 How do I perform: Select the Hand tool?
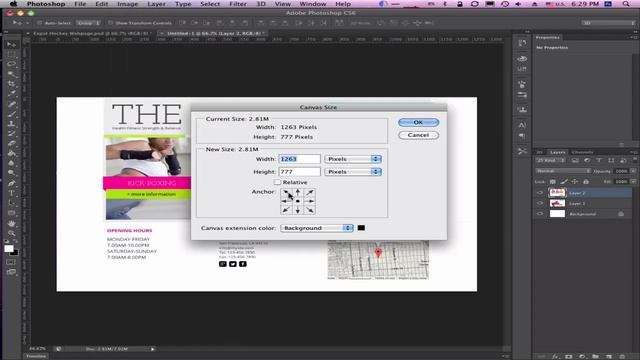pyautogui.click(x=11, y=223)
